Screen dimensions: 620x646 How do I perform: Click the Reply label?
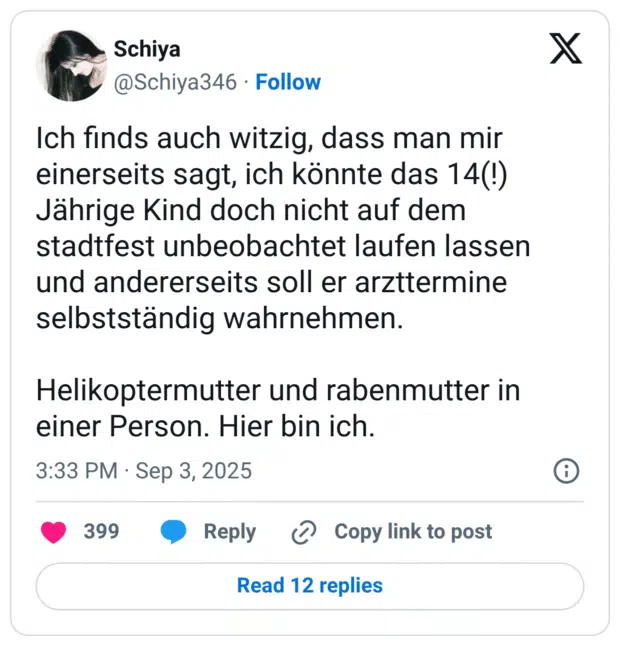[229, 532]
